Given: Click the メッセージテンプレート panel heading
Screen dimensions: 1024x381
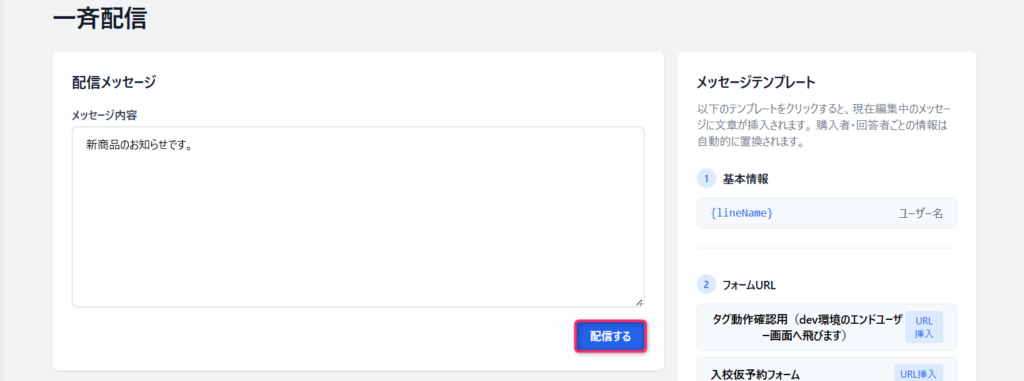Looking at the screenshot, I should tap(756, 82).
